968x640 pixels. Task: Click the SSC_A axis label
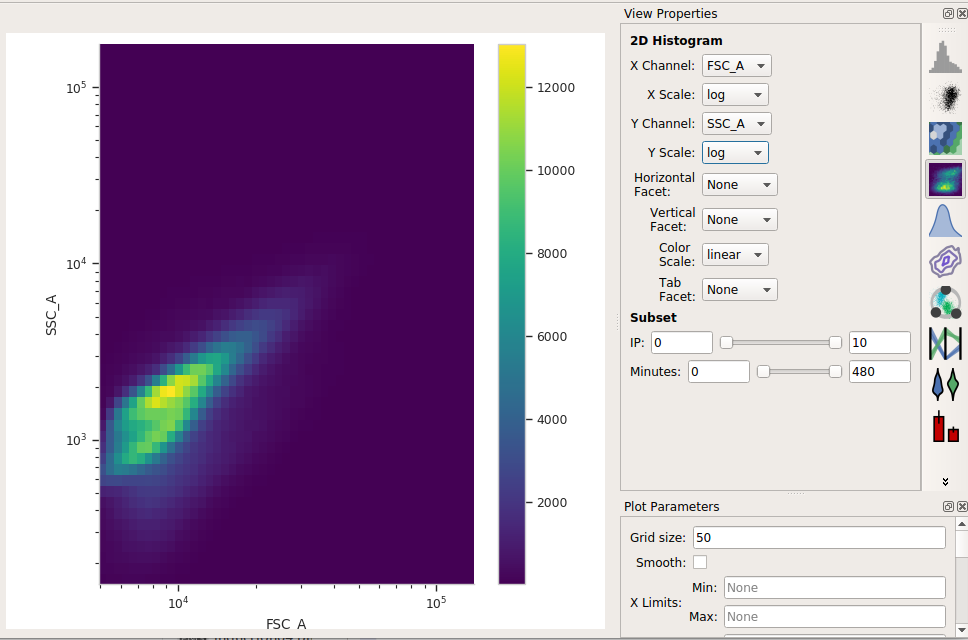click(x=51, y=315)
